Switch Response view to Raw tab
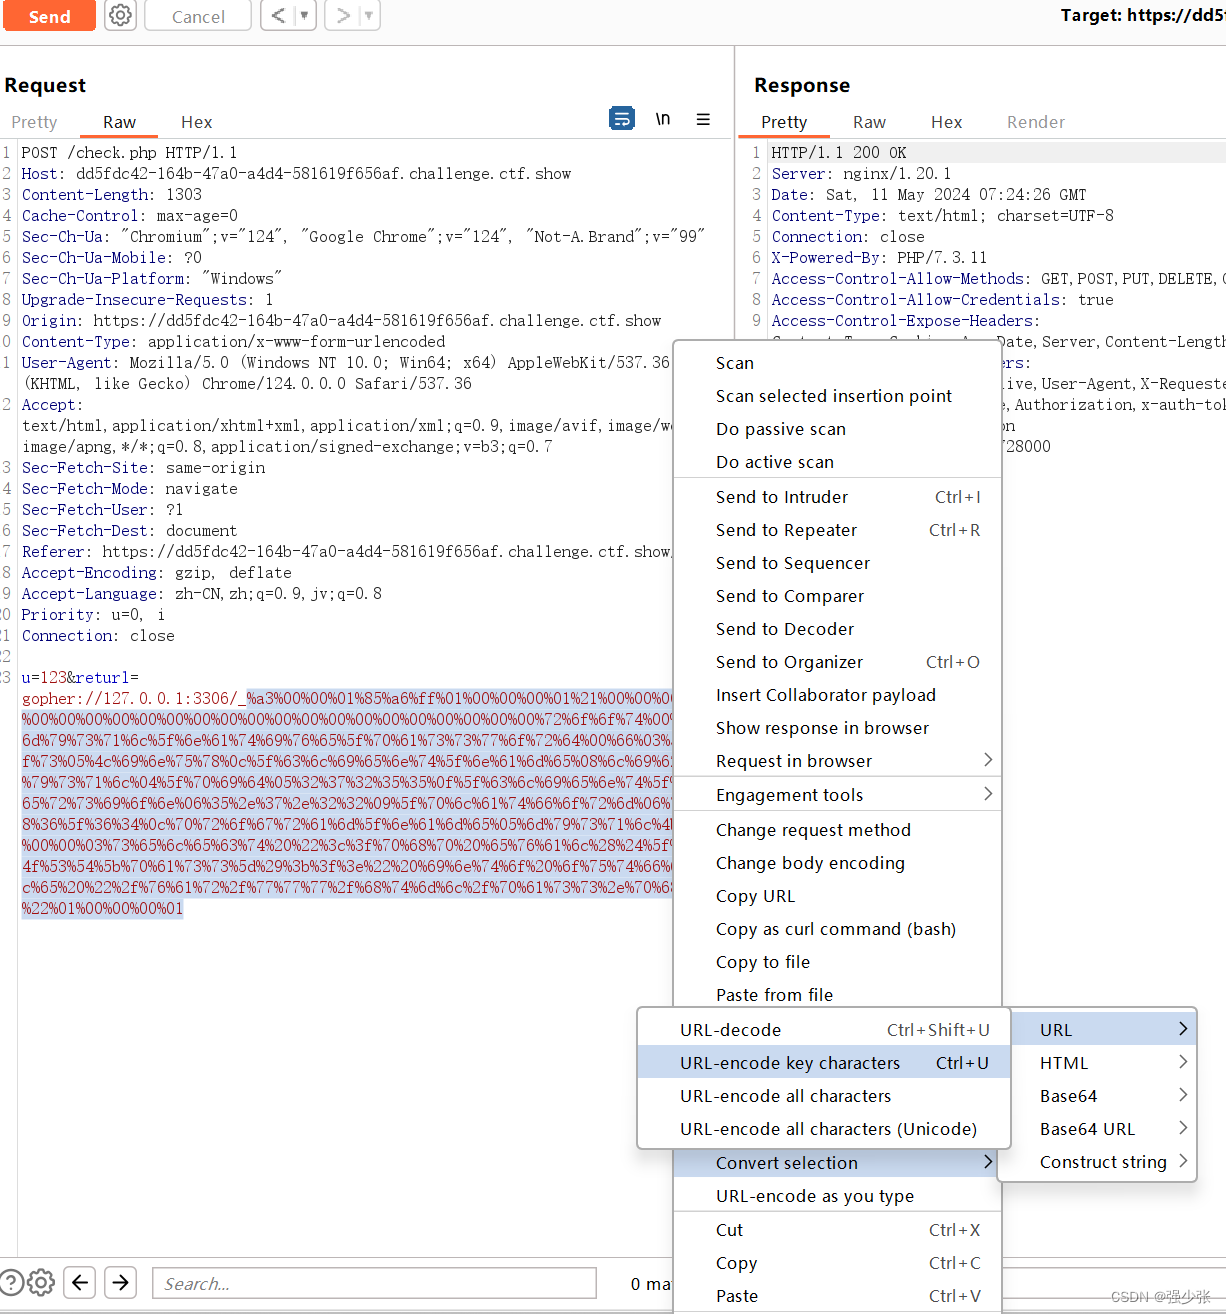Screen dimensions: 1226x1314 869,122
